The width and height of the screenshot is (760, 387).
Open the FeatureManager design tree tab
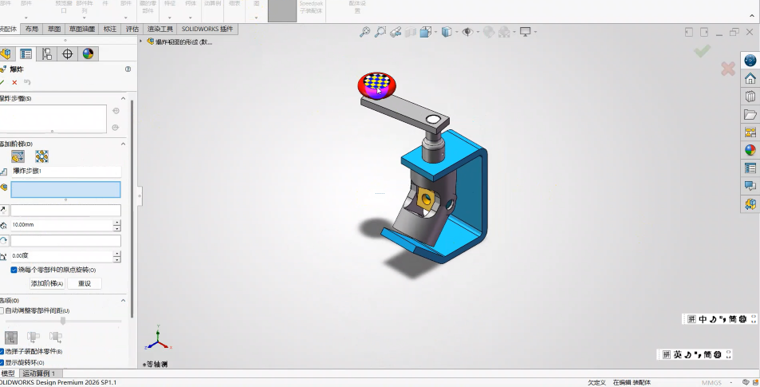click(x=6, y=53)
